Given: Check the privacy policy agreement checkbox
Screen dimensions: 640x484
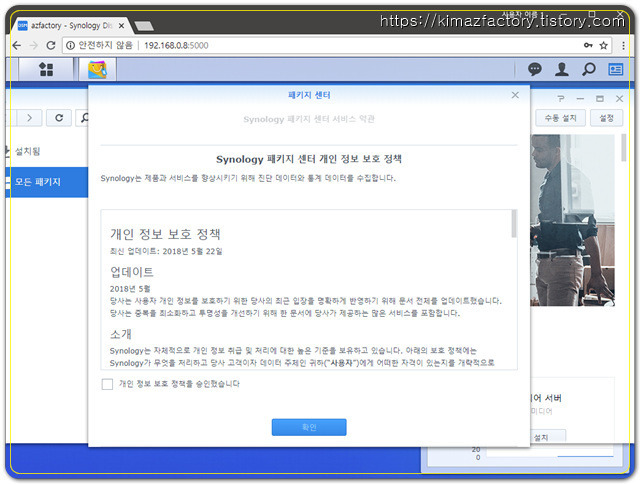Looking at the screenshot, I should [107, 384].
